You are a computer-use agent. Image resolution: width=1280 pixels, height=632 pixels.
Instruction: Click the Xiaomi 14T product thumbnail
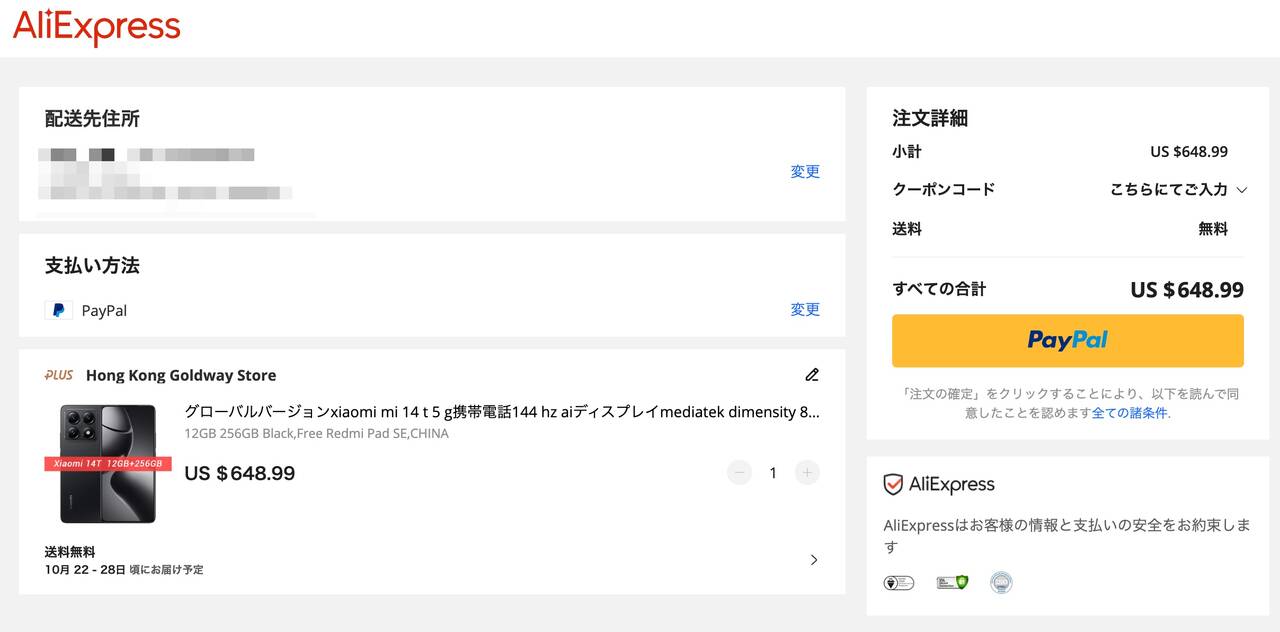click(108, 464)
